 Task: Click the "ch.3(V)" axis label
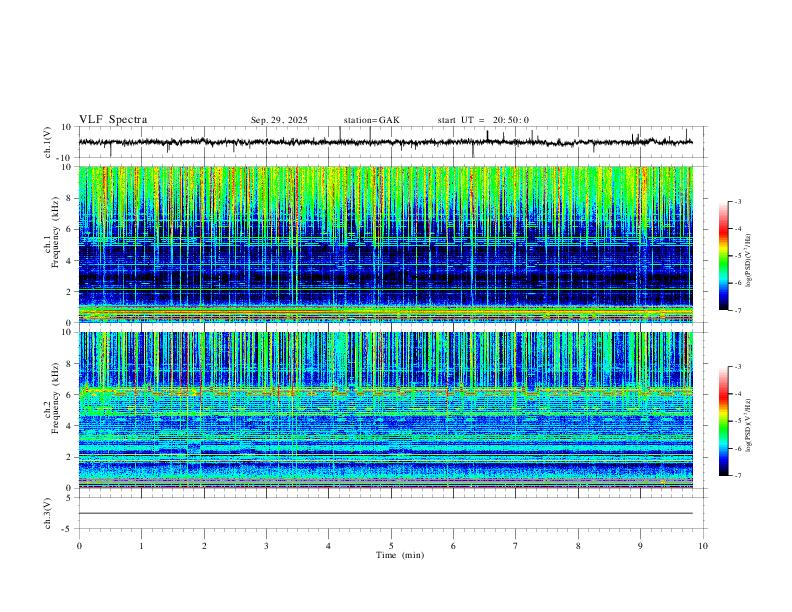48,513
